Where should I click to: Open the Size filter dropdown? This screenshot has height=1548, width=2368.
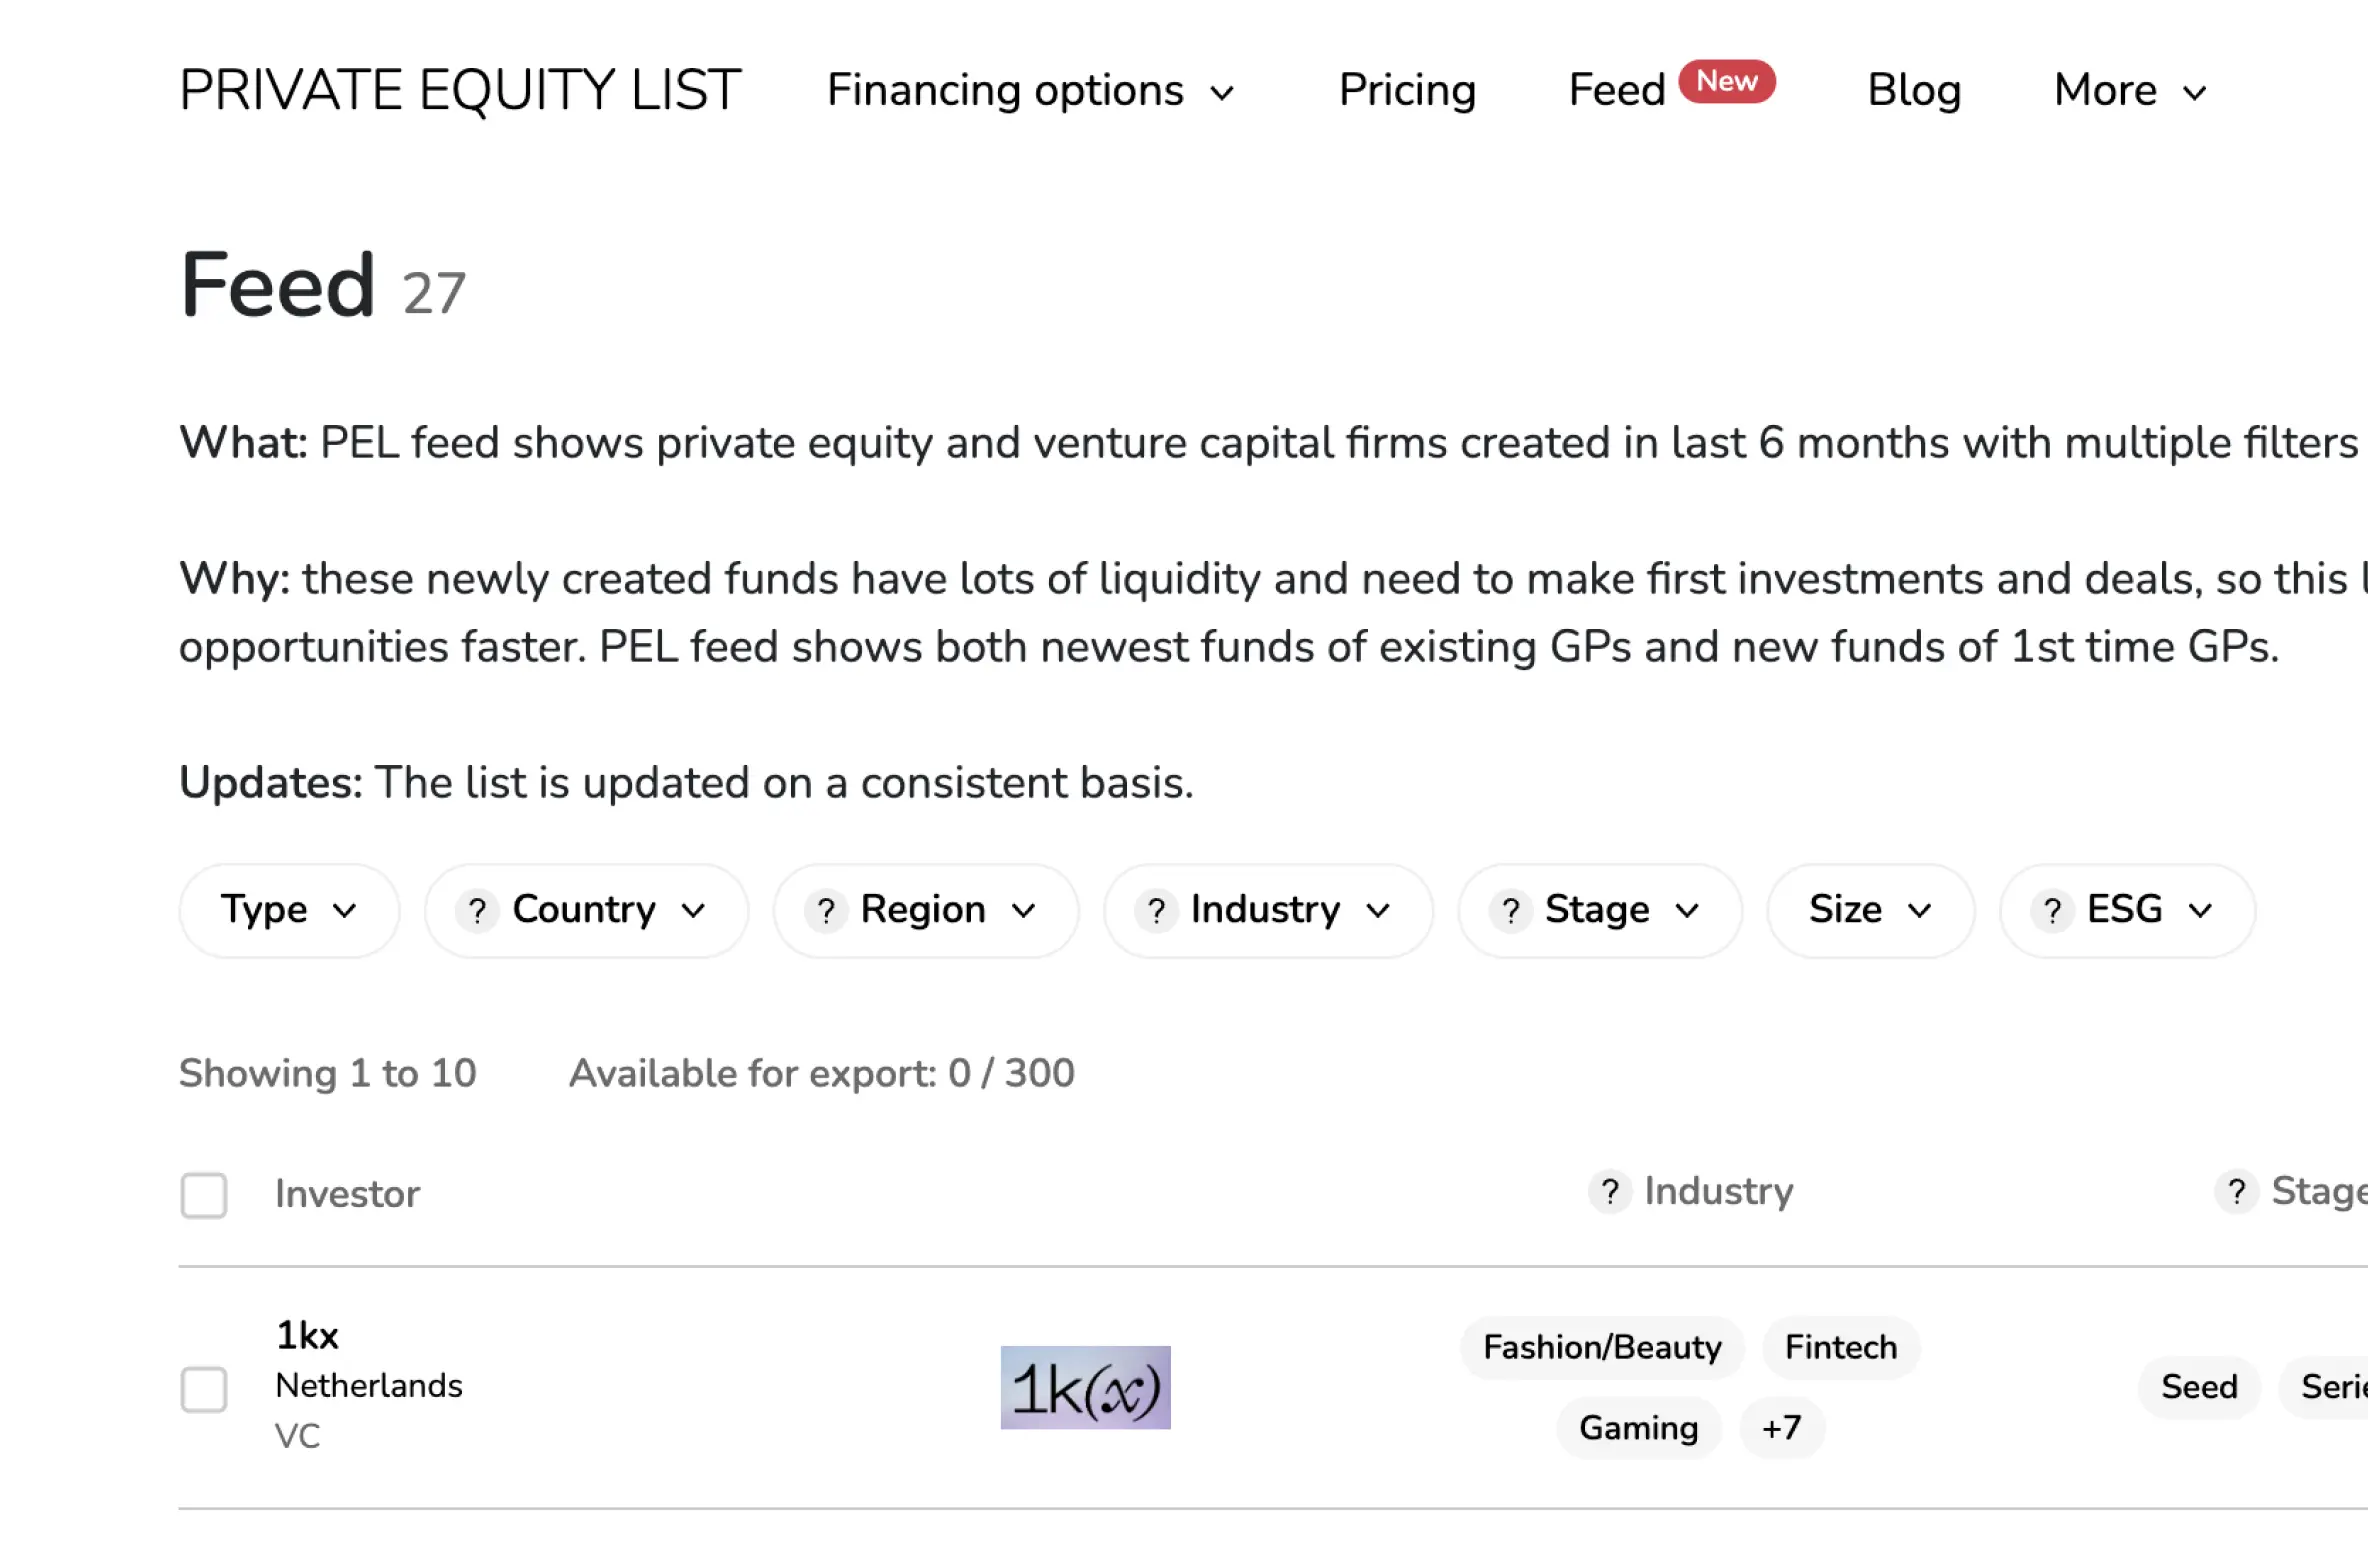click(x=1870, y=910)
